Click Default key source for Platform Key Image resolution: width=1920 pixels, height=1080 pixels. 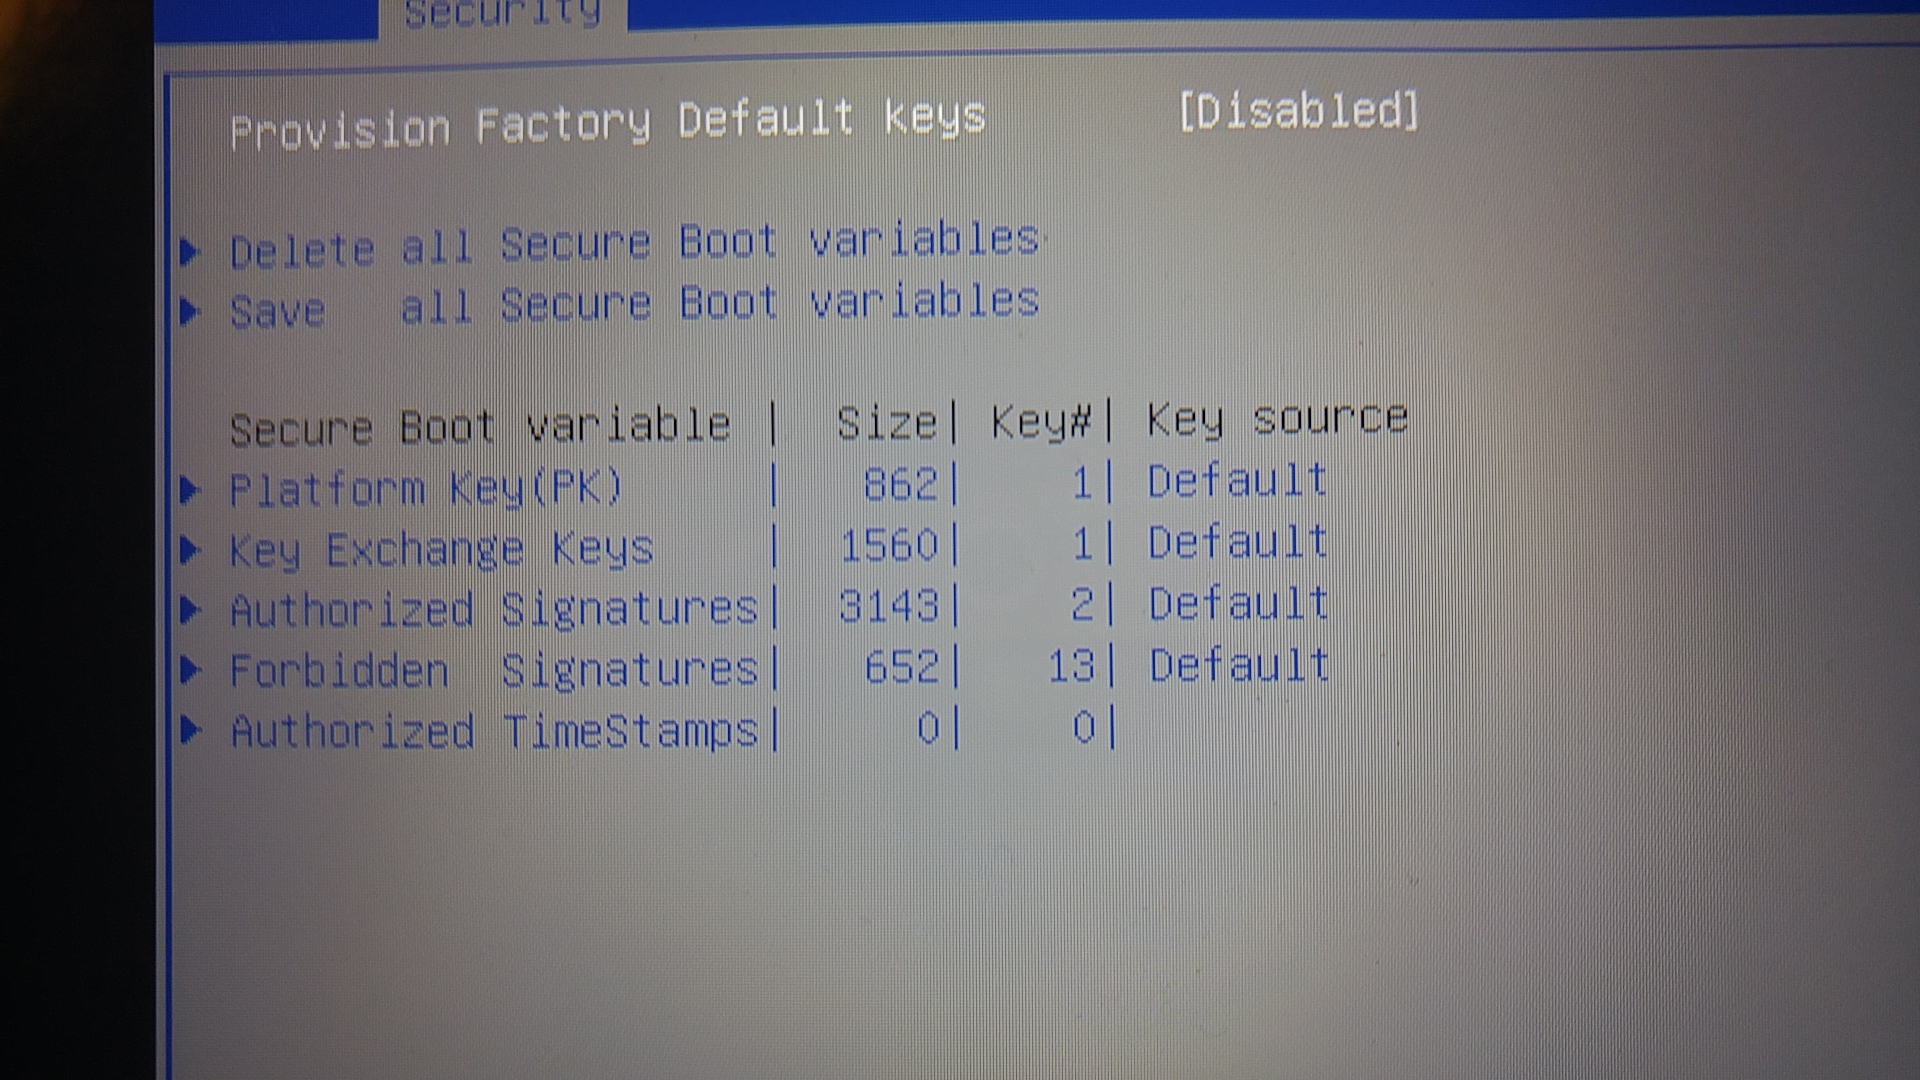pos(1237,481)
